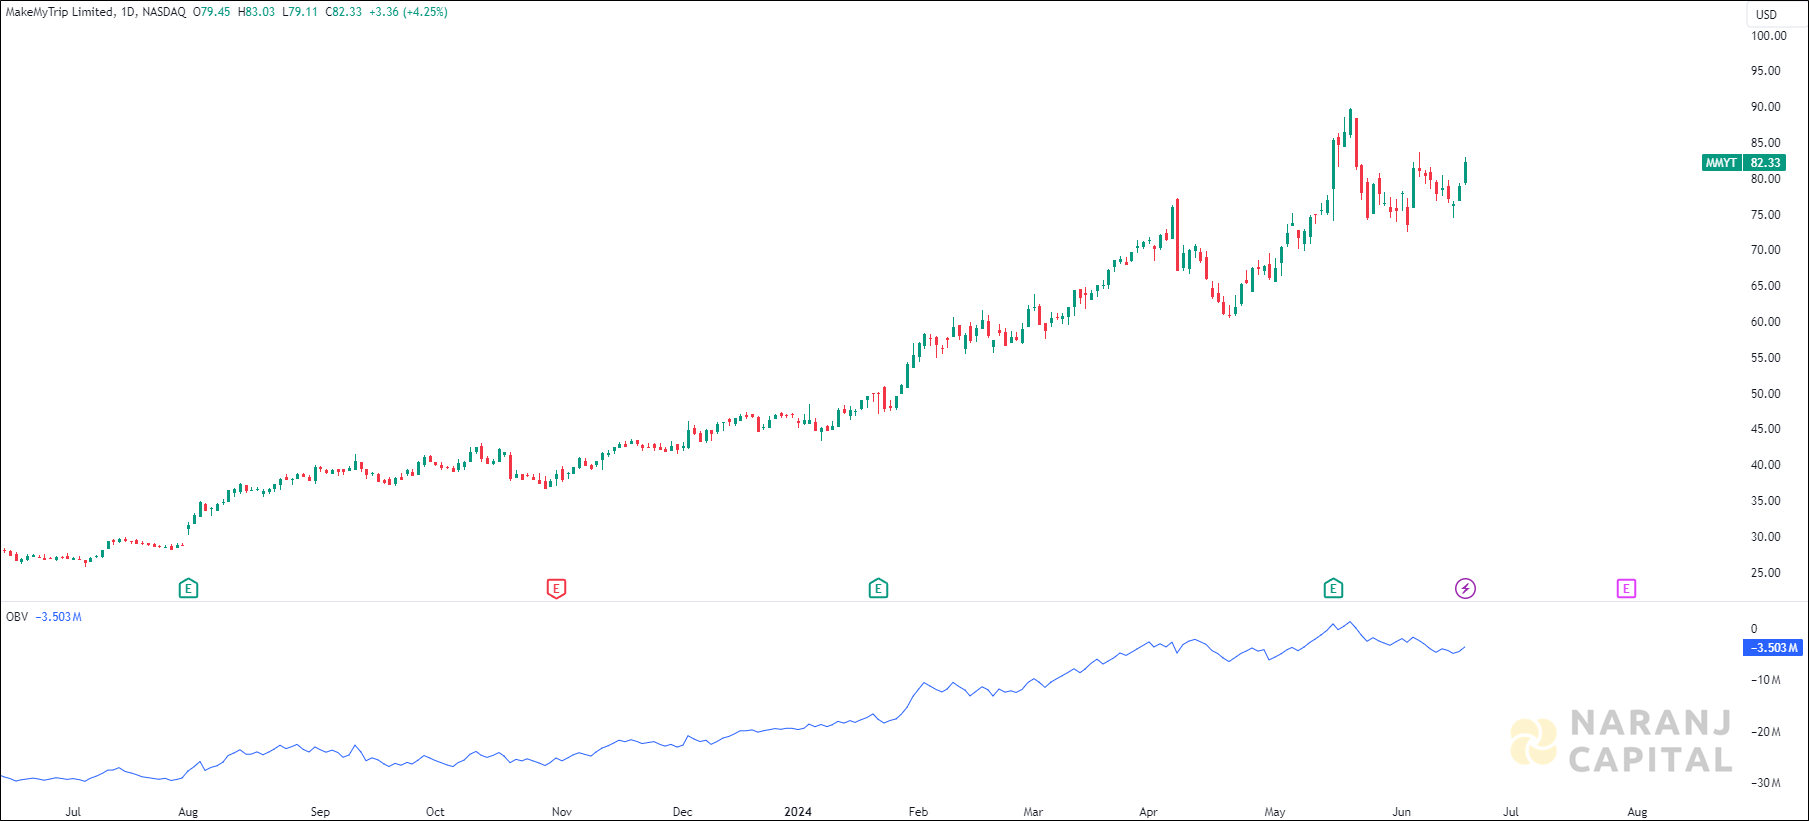Click the -30M label on OBV axis
The width and height of the screenshot is (1809, 821).
[1766, 783]
